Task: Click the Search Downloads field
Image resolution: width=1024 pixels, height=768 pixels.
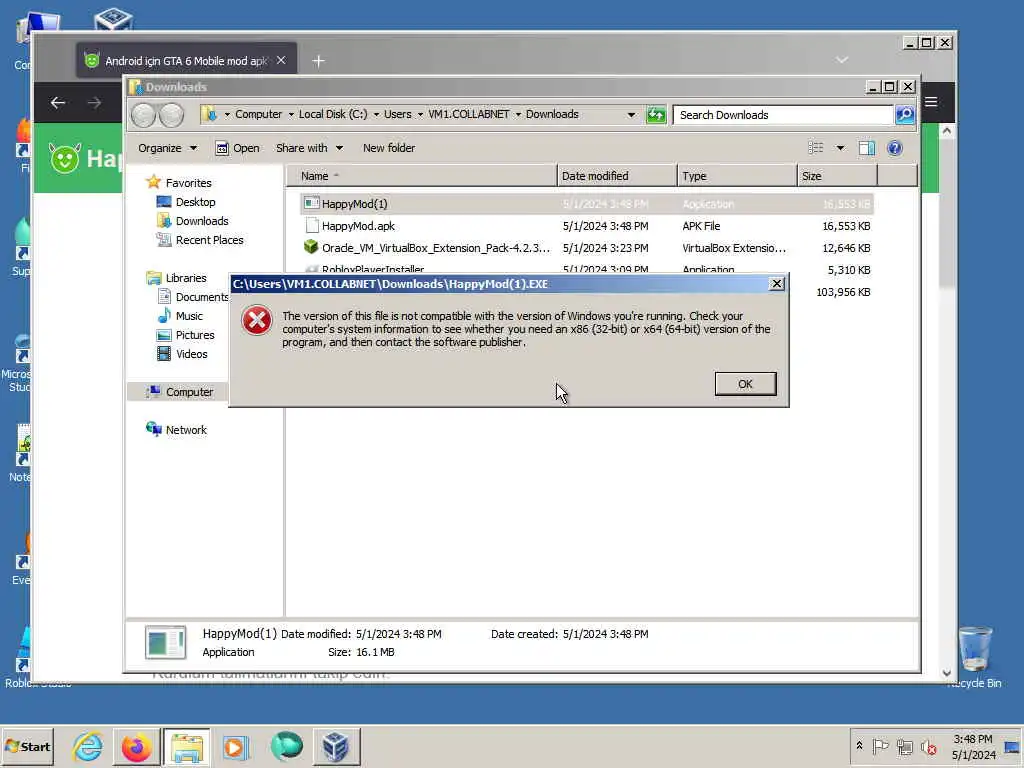Action: [783, 115]
